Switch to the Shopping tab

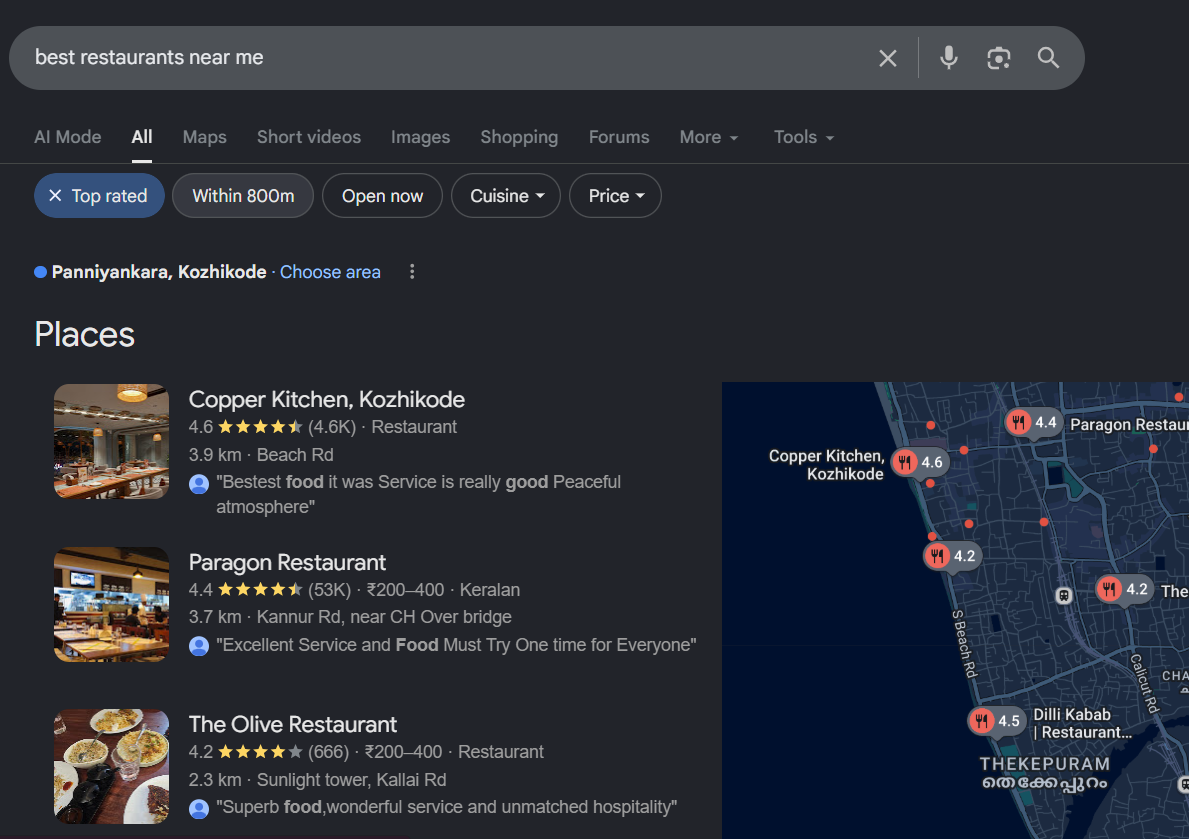pyautogui.click(x=519, y=137)
